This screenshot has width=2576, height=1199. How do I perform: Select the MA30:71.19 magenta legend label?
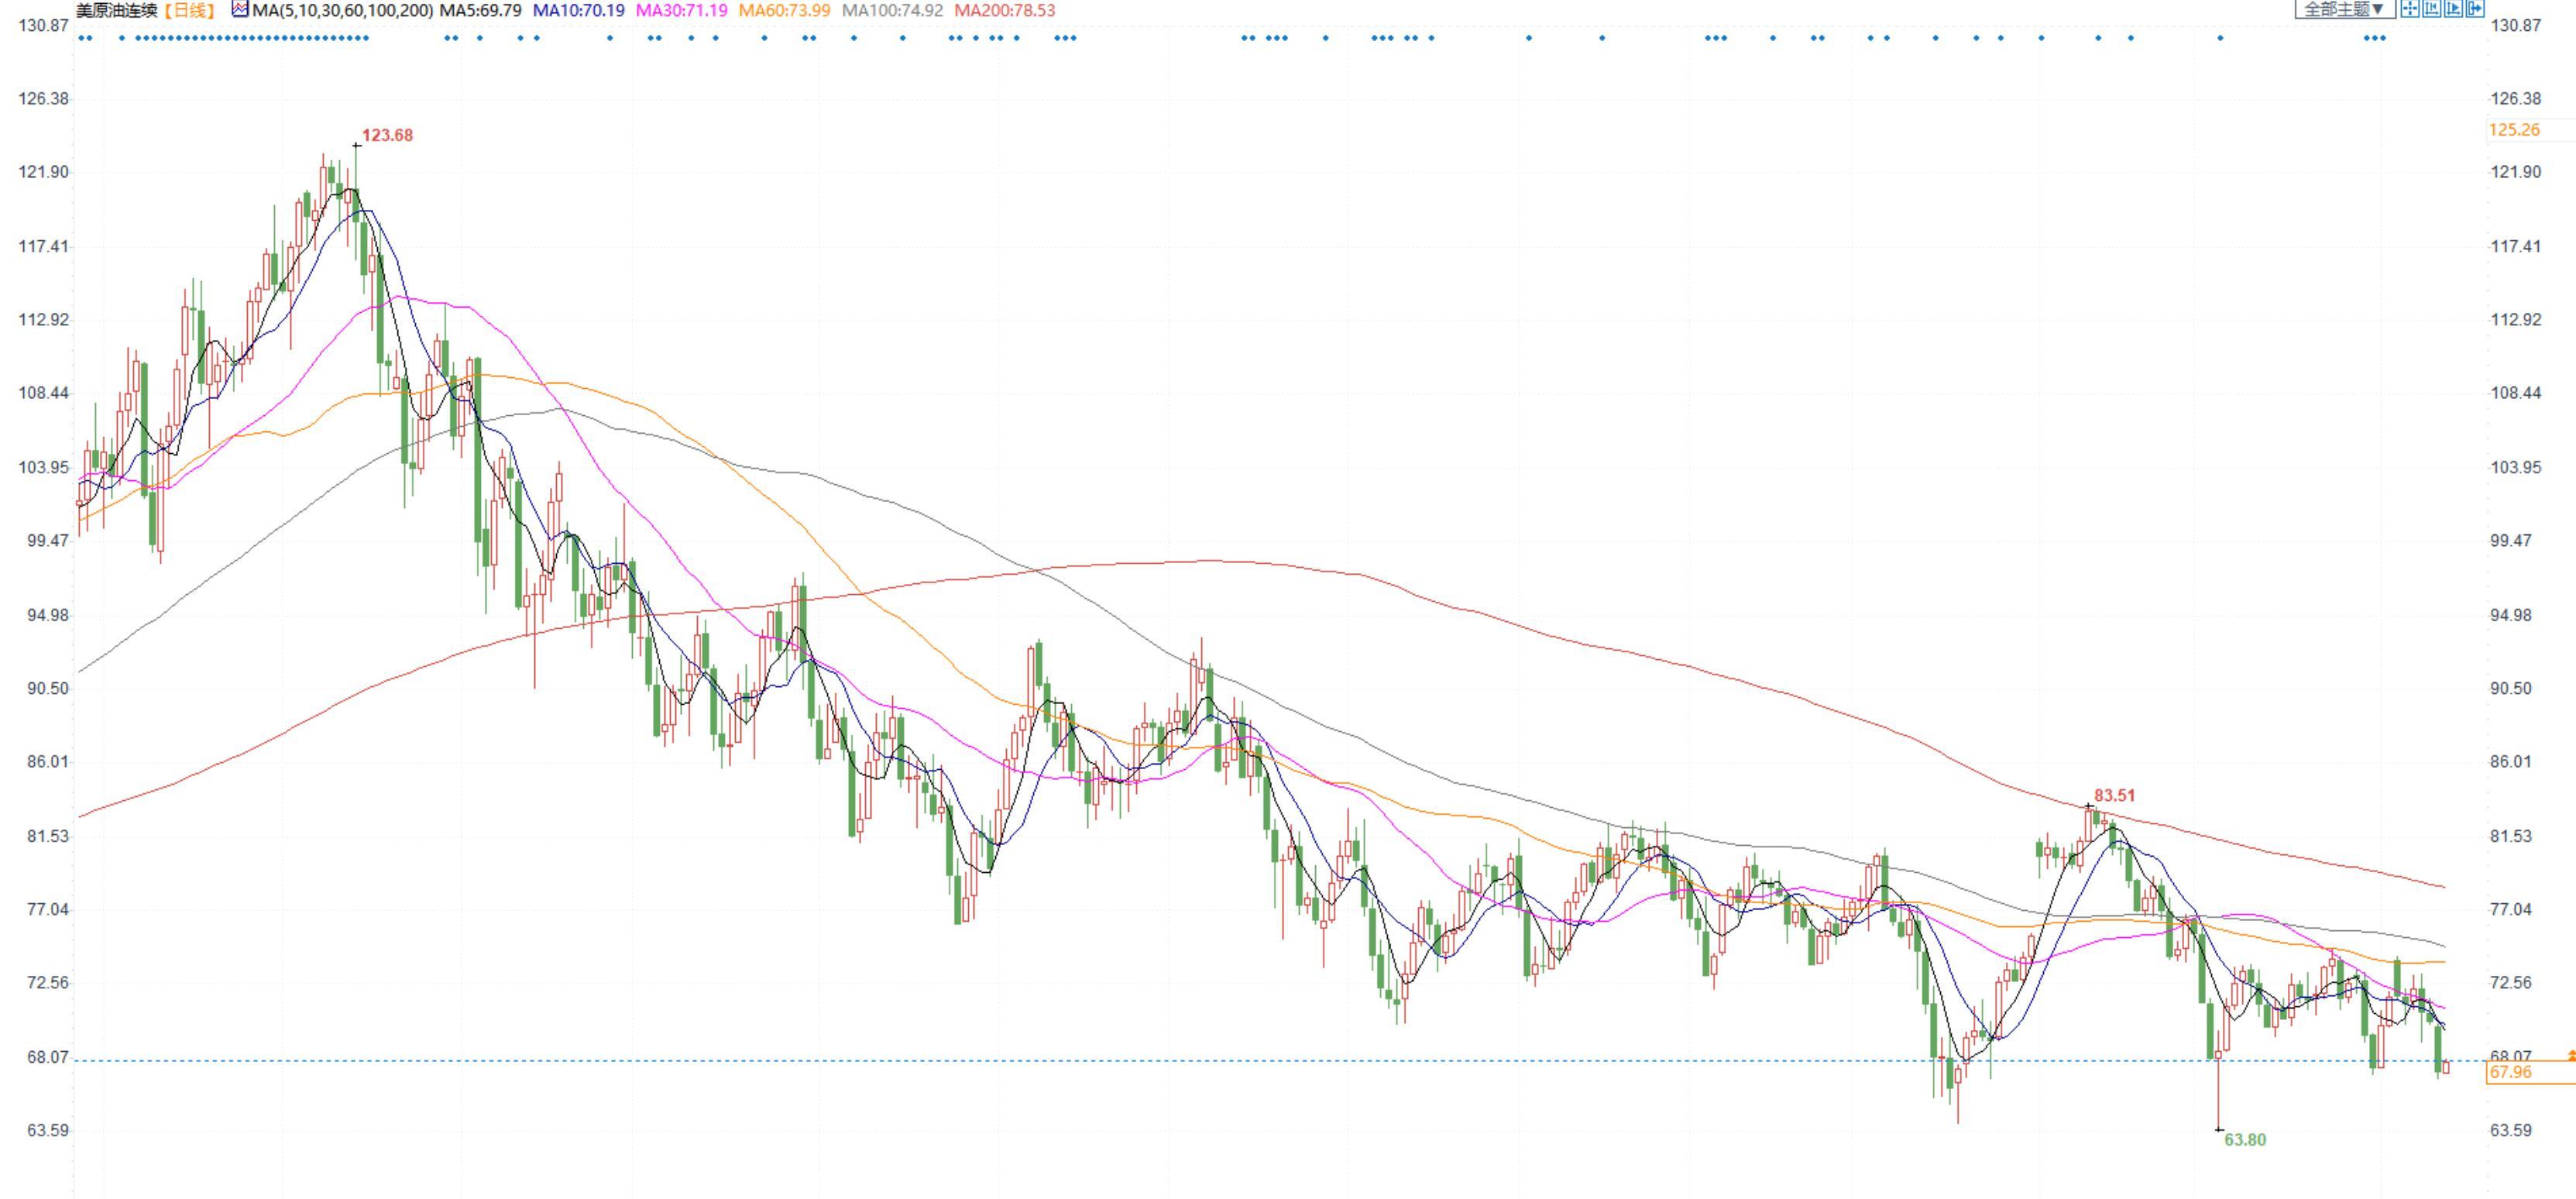(681, 10)
